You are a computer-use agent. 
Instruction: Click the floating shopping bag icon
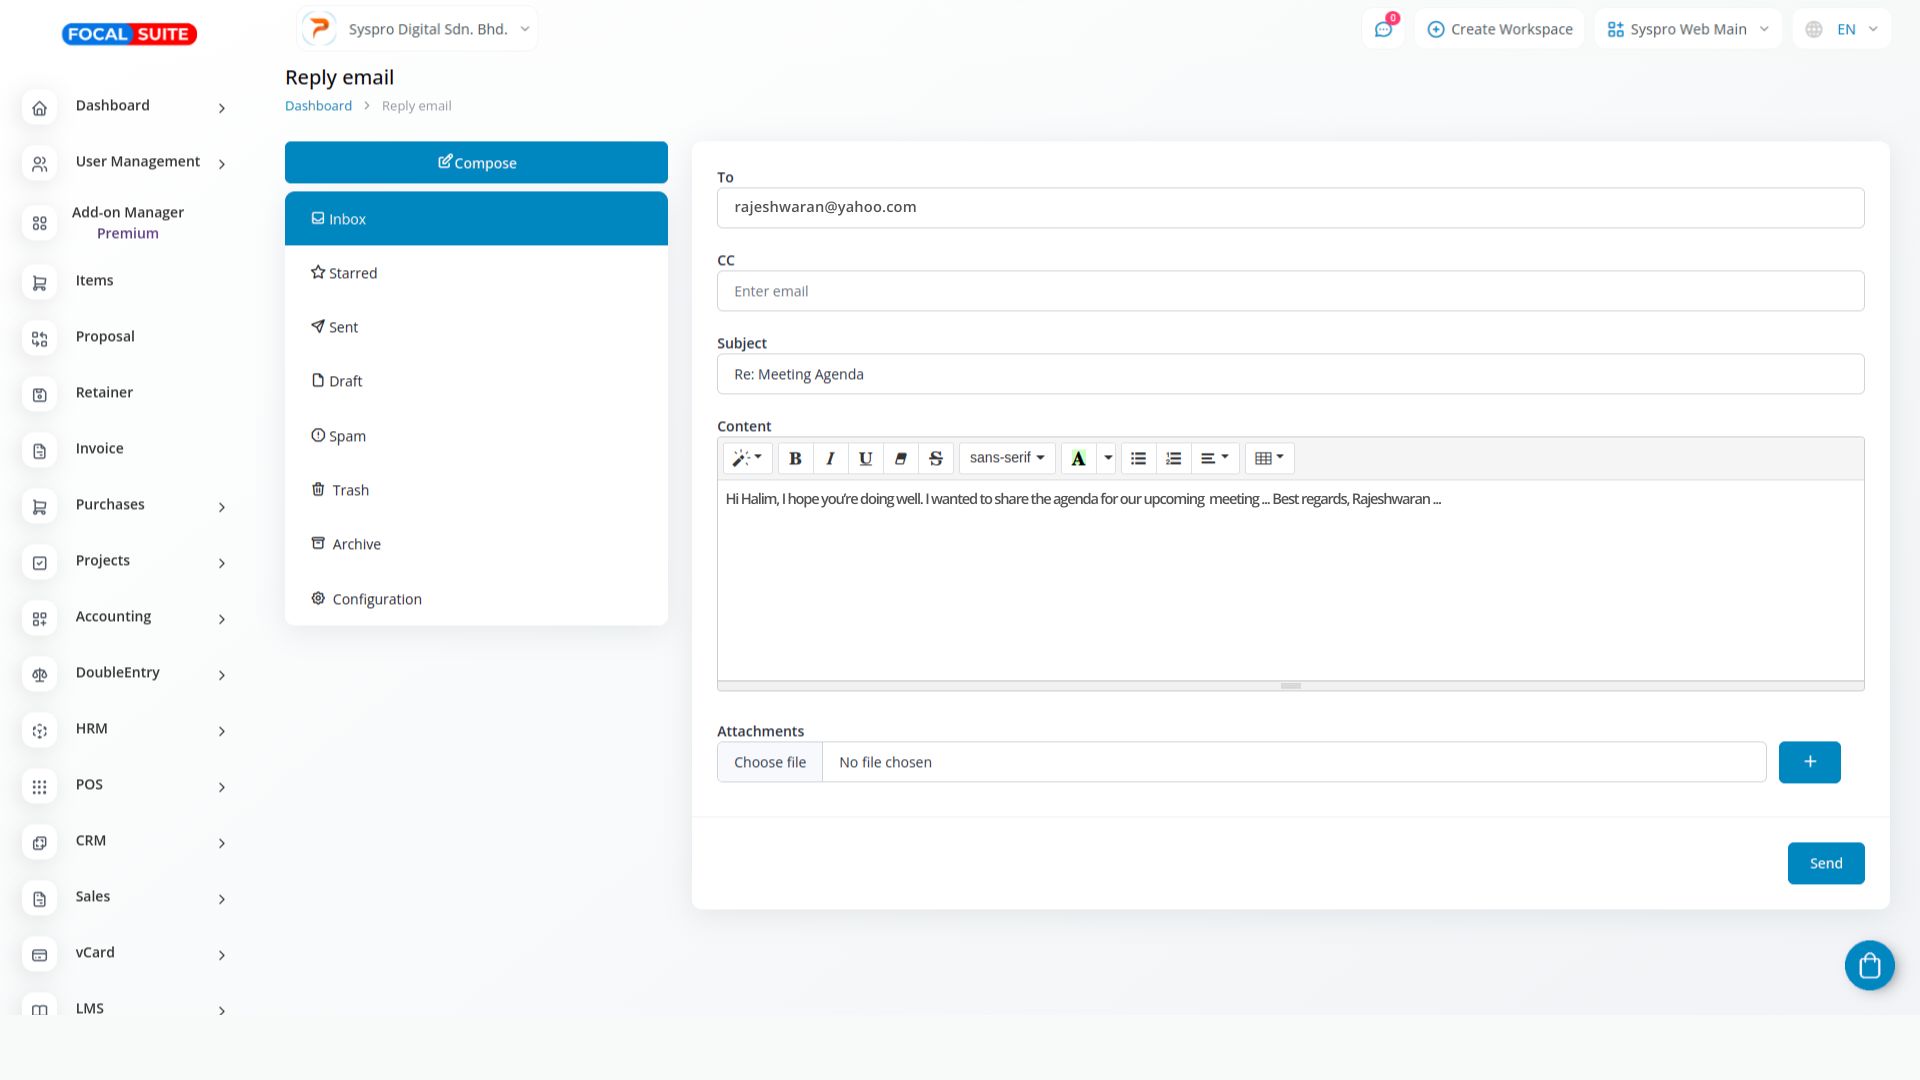click(x=1869, y=965)
